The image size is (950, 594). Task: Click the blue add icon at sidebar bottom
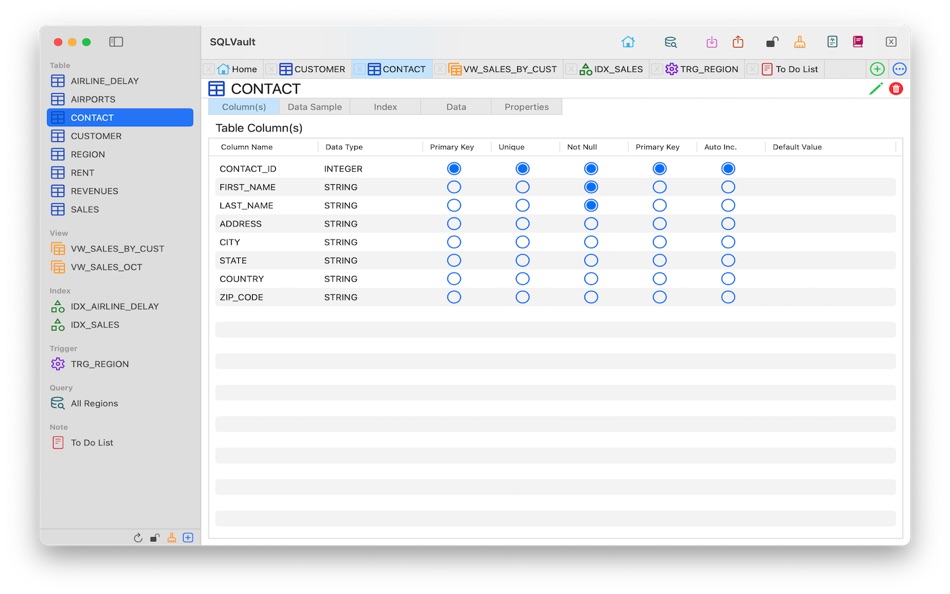point(188,538)
